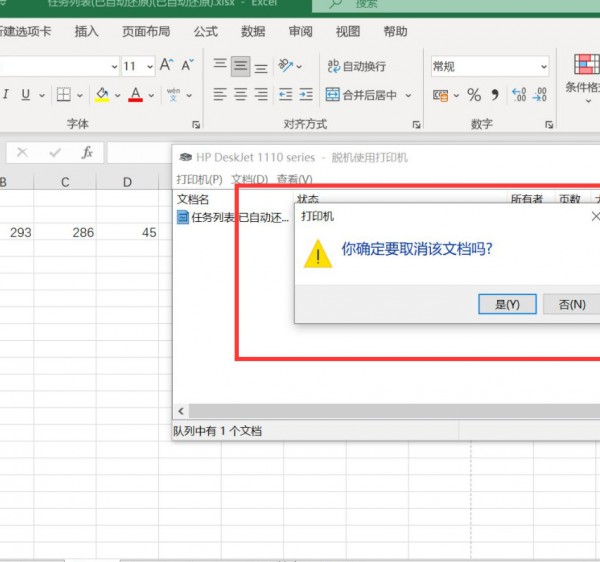The height and width of the screenshot is (562, 600).
Task: Apply underline formatting
Action: point(26,94)
